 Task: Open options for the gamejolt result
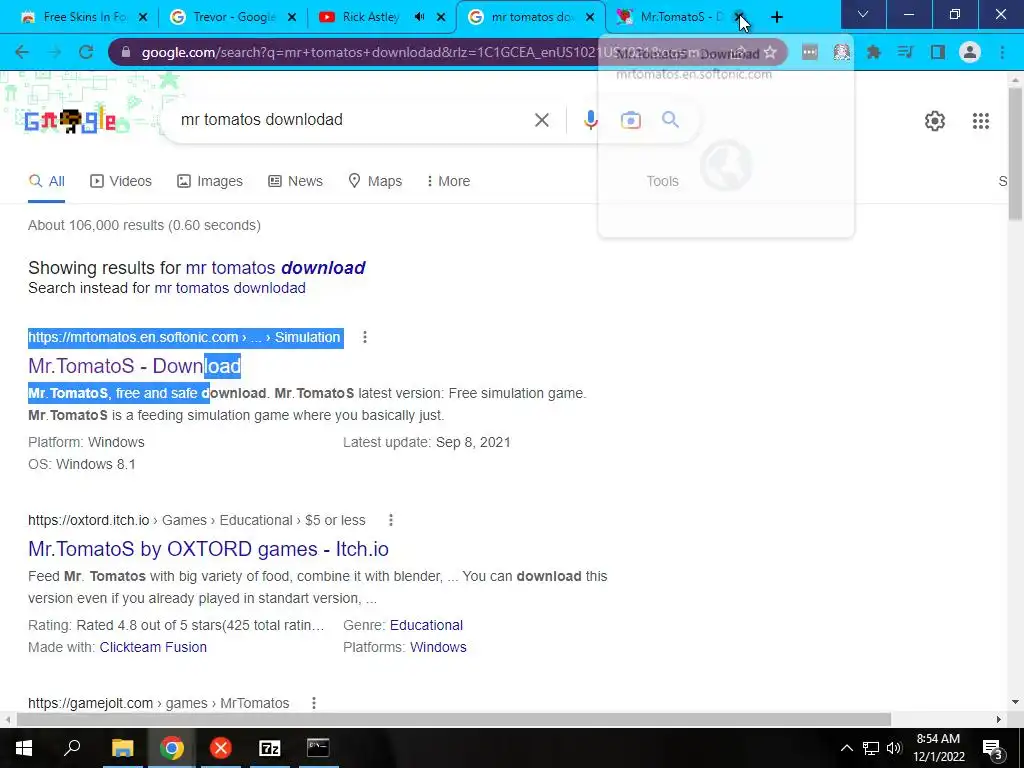(313, 703)
